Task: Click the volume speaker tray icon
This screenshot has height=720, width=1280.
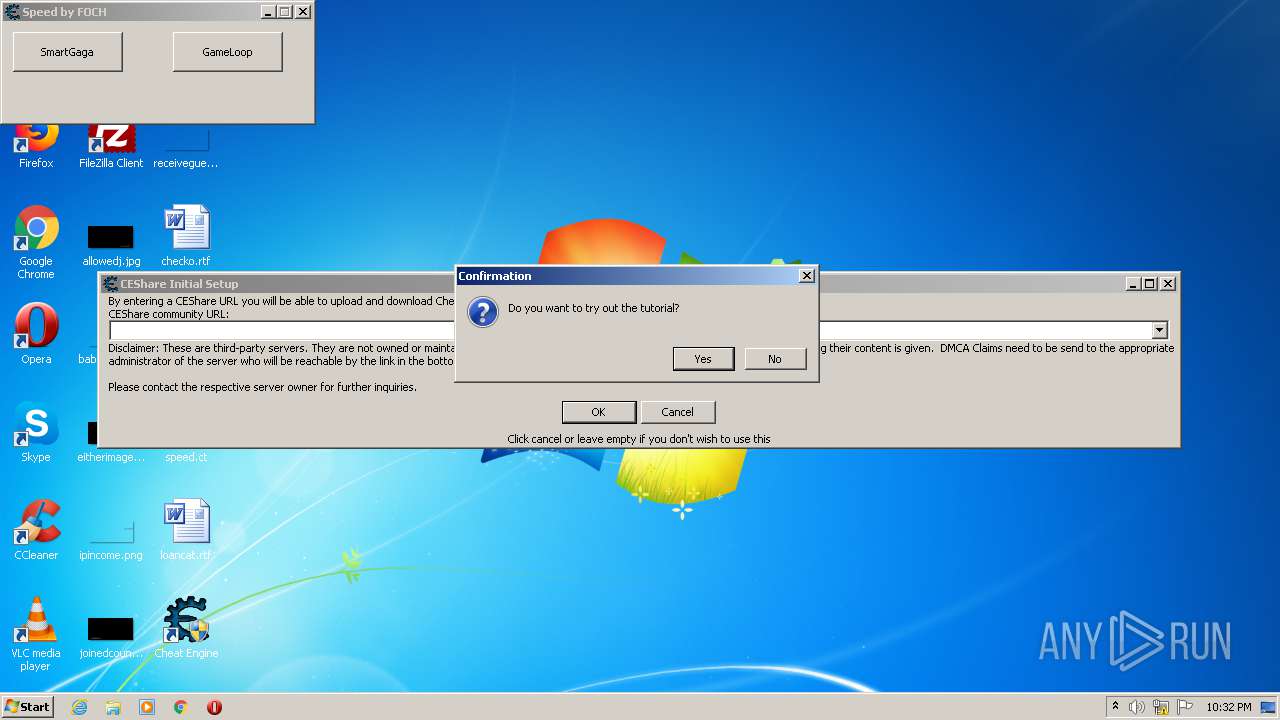Action: click(1137, 707)
